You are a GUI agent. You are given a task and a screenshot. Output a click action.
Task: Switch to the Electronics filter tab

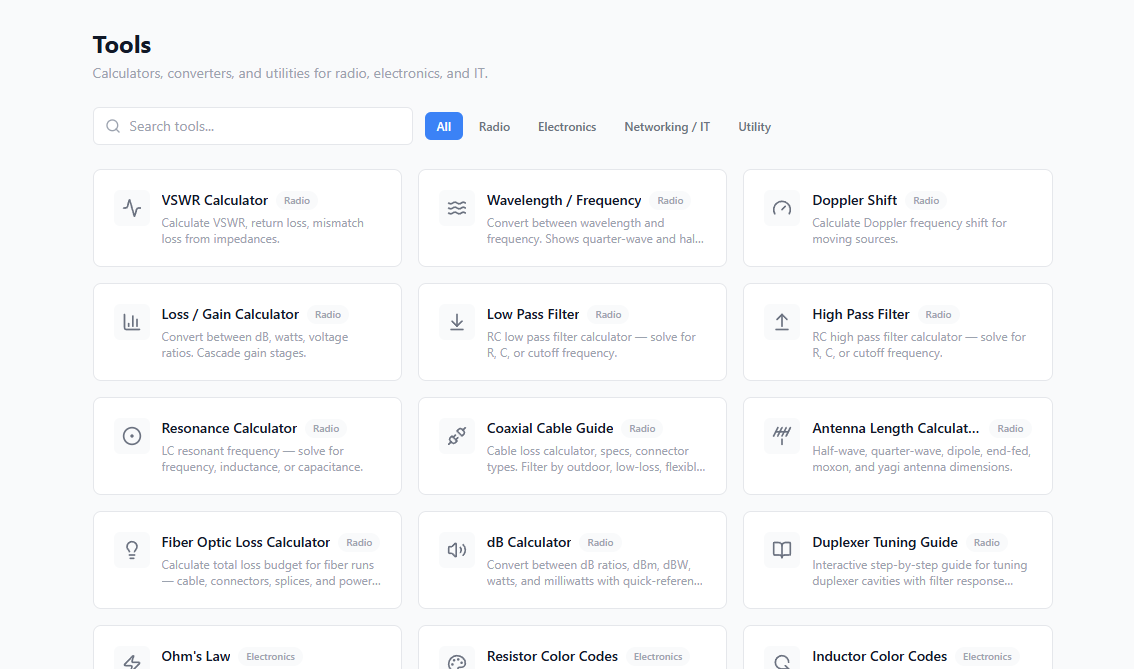(x=567, y=126)
